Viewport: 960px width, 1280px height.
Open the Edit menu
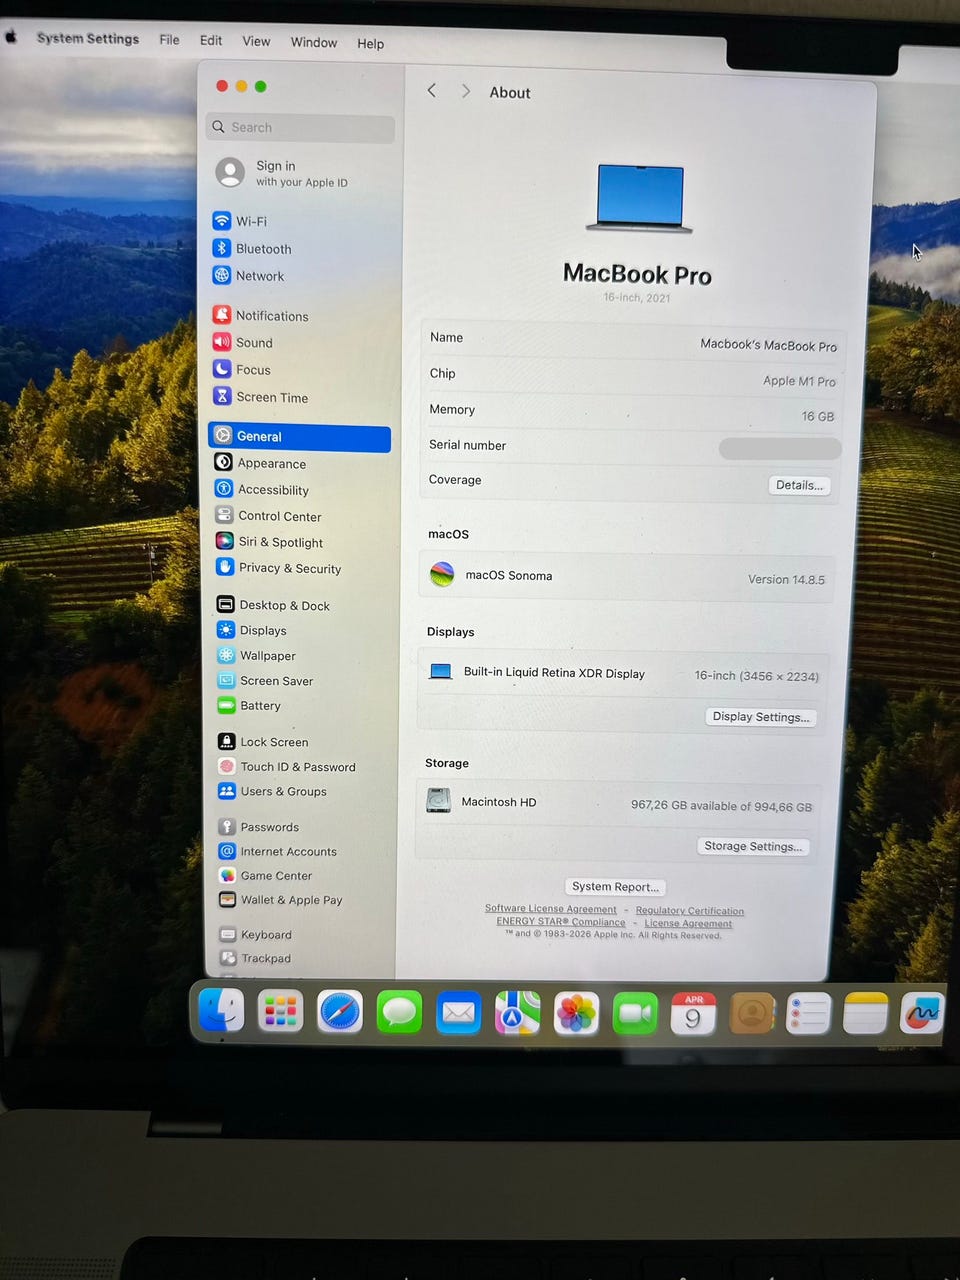pyautogui.click(x=211, y=40)
